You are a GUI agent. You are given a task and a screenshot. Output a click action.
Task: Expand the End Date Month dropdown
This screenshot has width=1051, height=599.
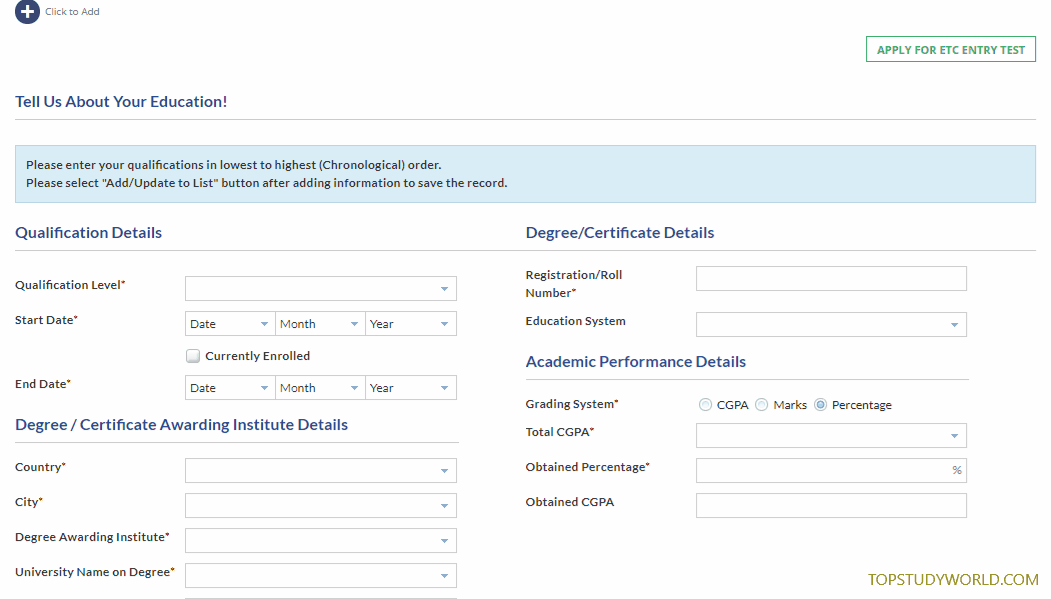[320, 388]
